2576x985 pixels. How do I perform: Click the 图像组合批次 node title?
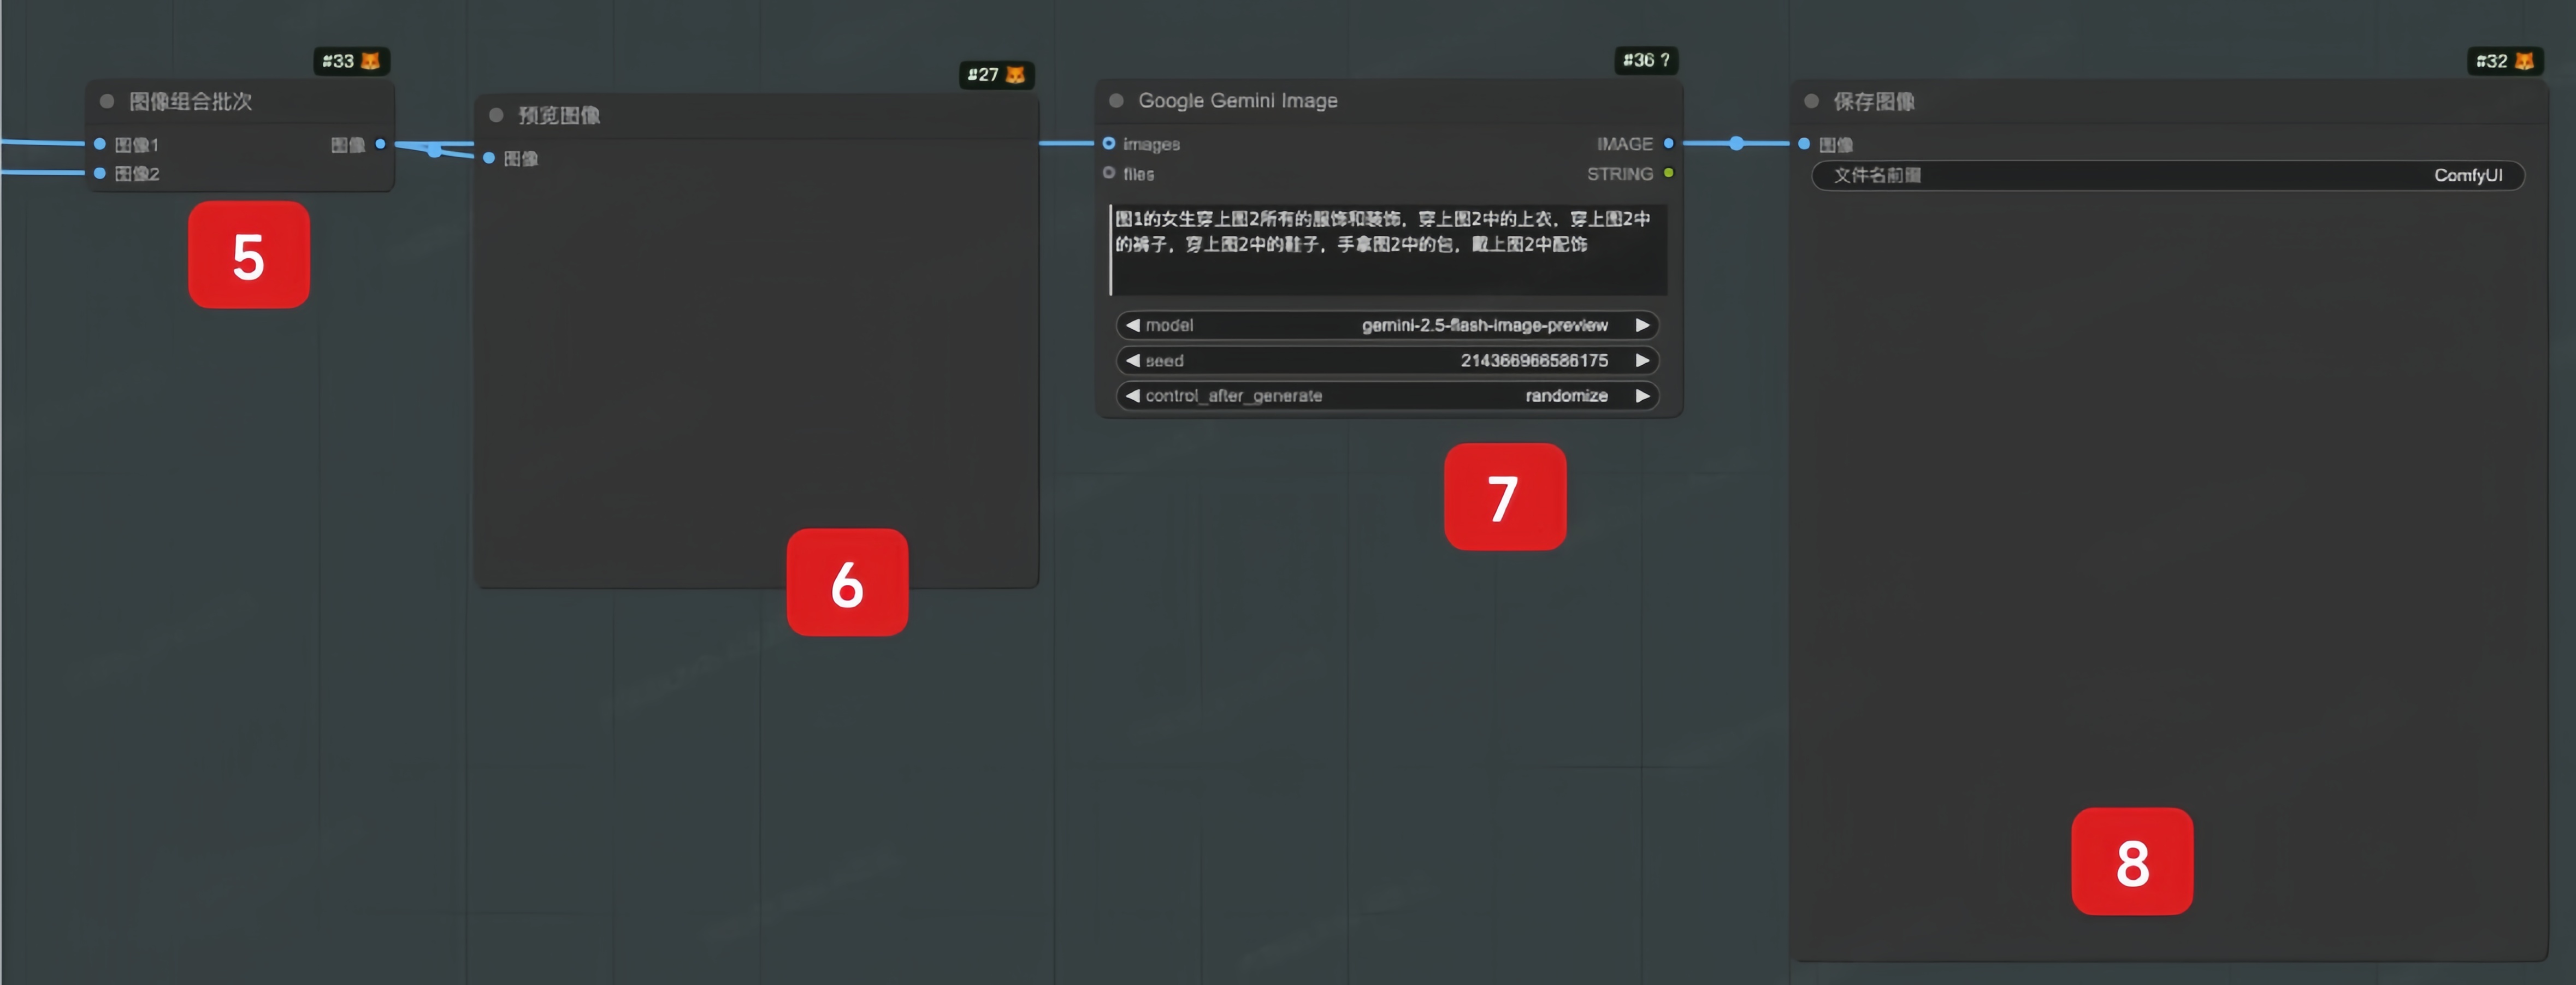(190, 101)
